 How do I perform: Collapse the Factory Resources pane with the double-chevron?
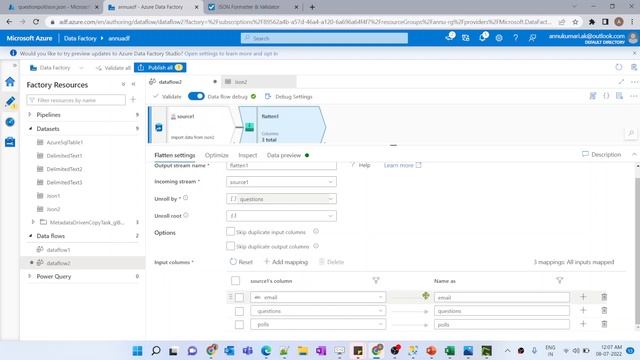pyautogui.click(x=133, y=84)
